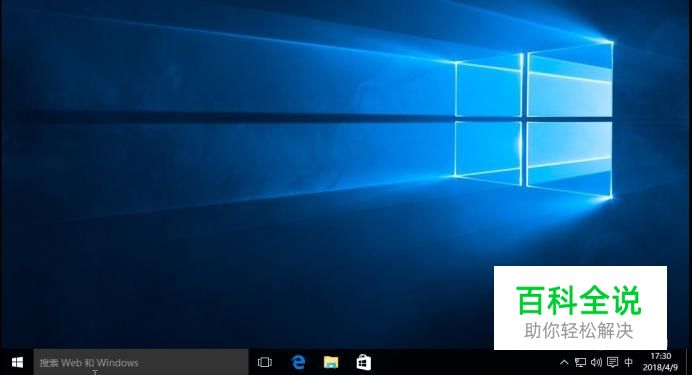Open Task View from the taskbar

point(265,362)
